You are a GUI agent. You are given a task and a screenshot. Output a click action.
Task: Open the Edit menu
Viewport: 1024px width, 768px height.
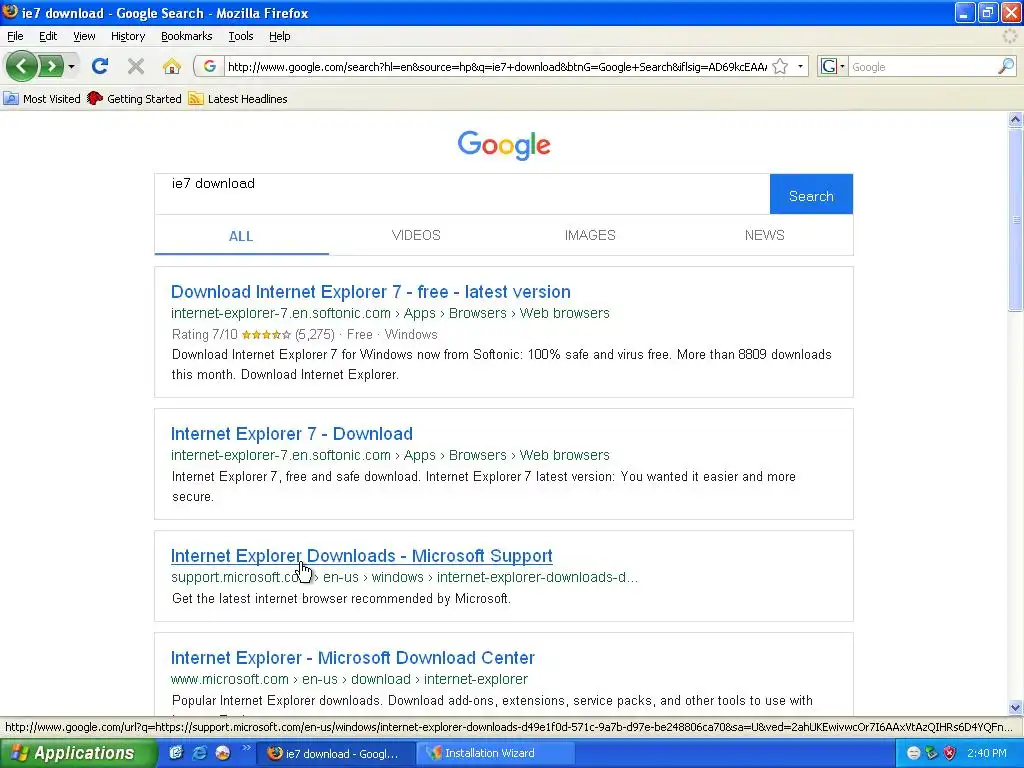click(x=48, y=36)
